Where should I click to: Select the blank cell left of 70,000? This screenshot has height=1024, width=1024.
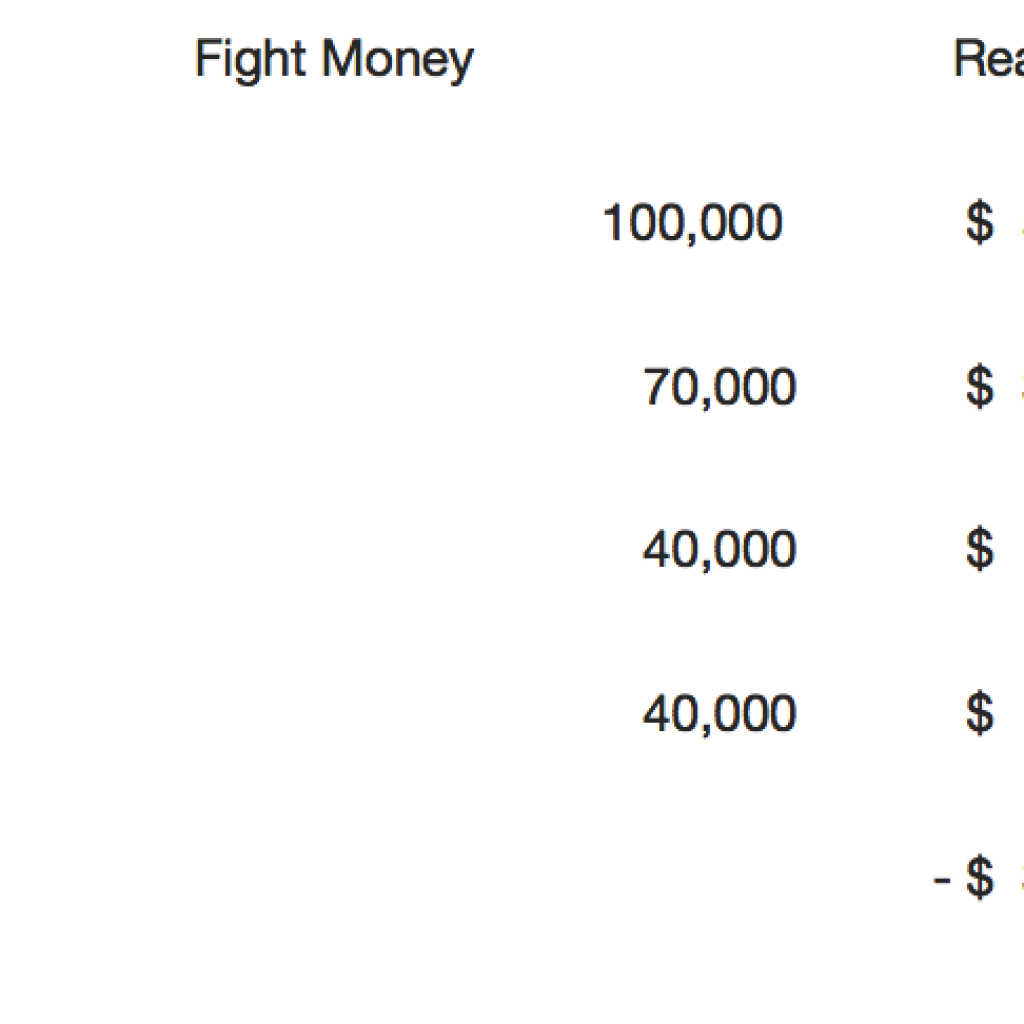click(350, 387)
